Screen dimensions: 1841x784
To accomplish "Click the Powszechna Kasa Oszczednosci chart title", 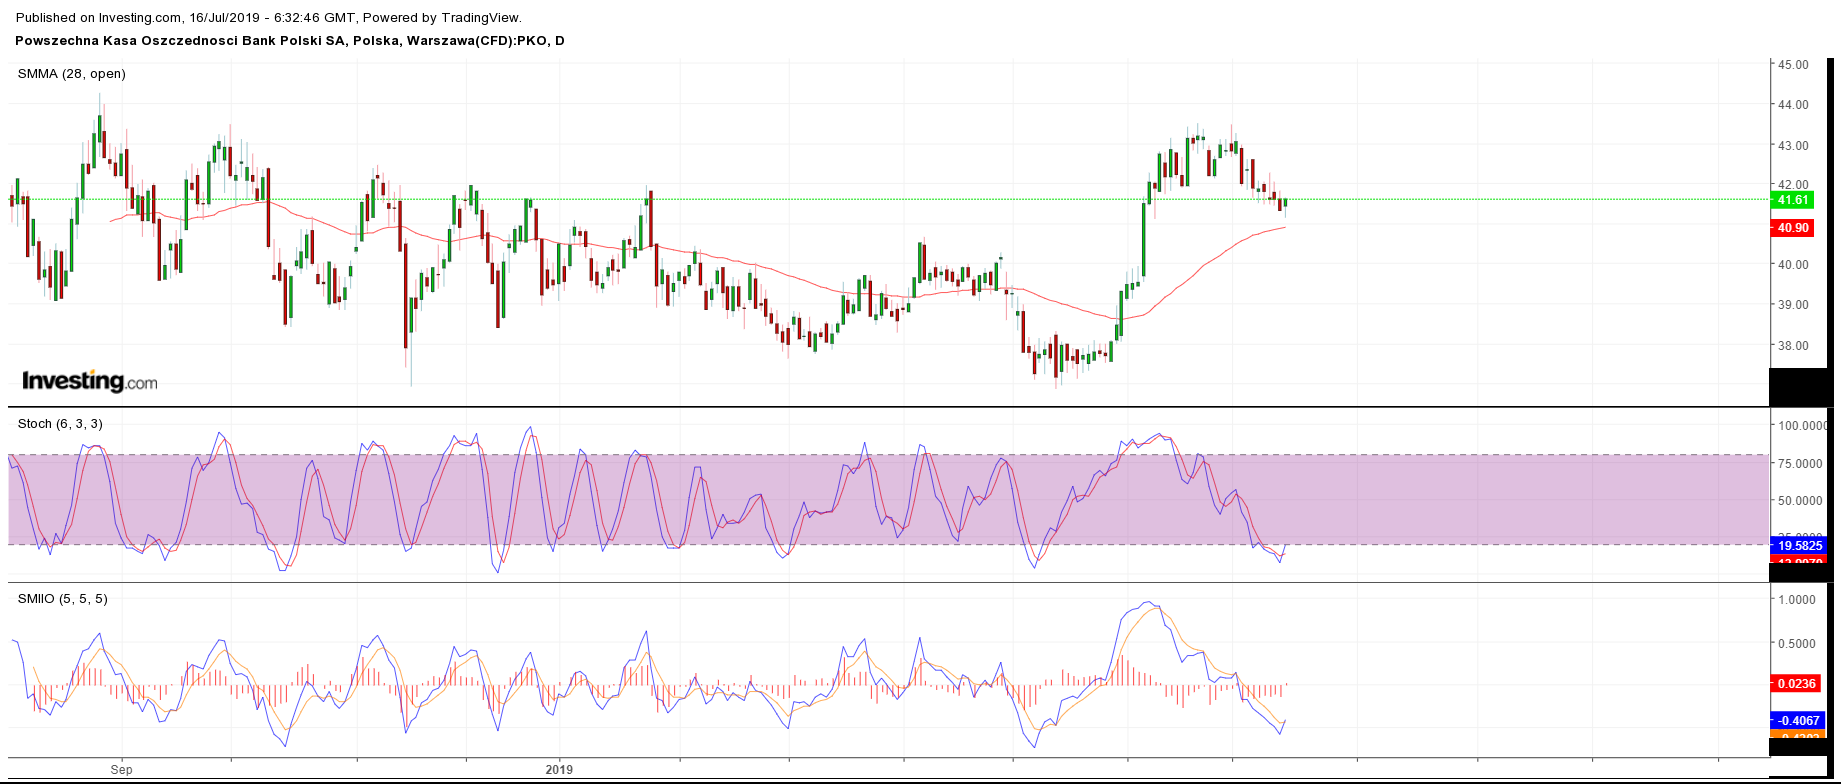I will click(290, 41).
